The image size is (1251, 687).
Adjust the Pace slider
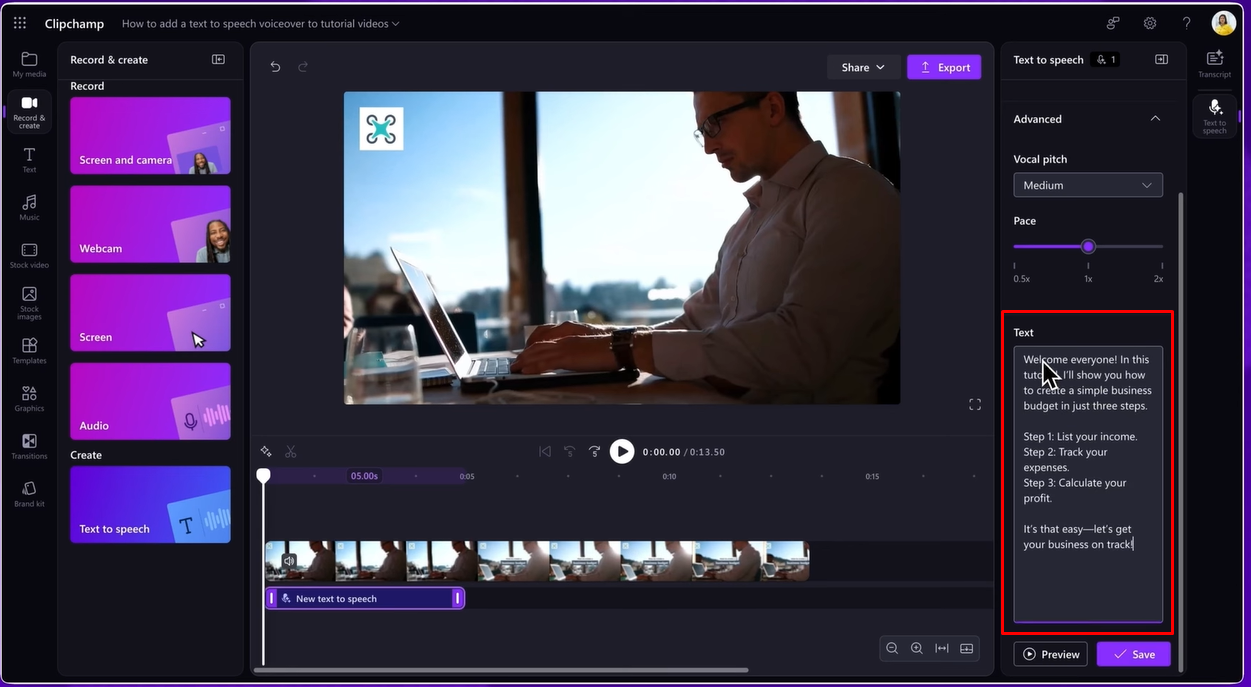point(1088,246)
